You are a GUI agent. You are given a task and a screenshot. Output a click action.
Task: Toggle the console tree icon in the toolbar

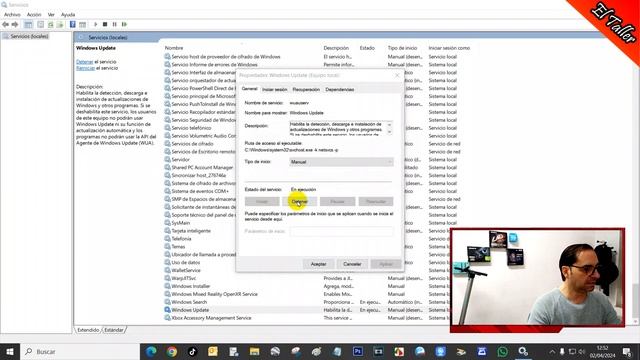(x=28, y=24)
